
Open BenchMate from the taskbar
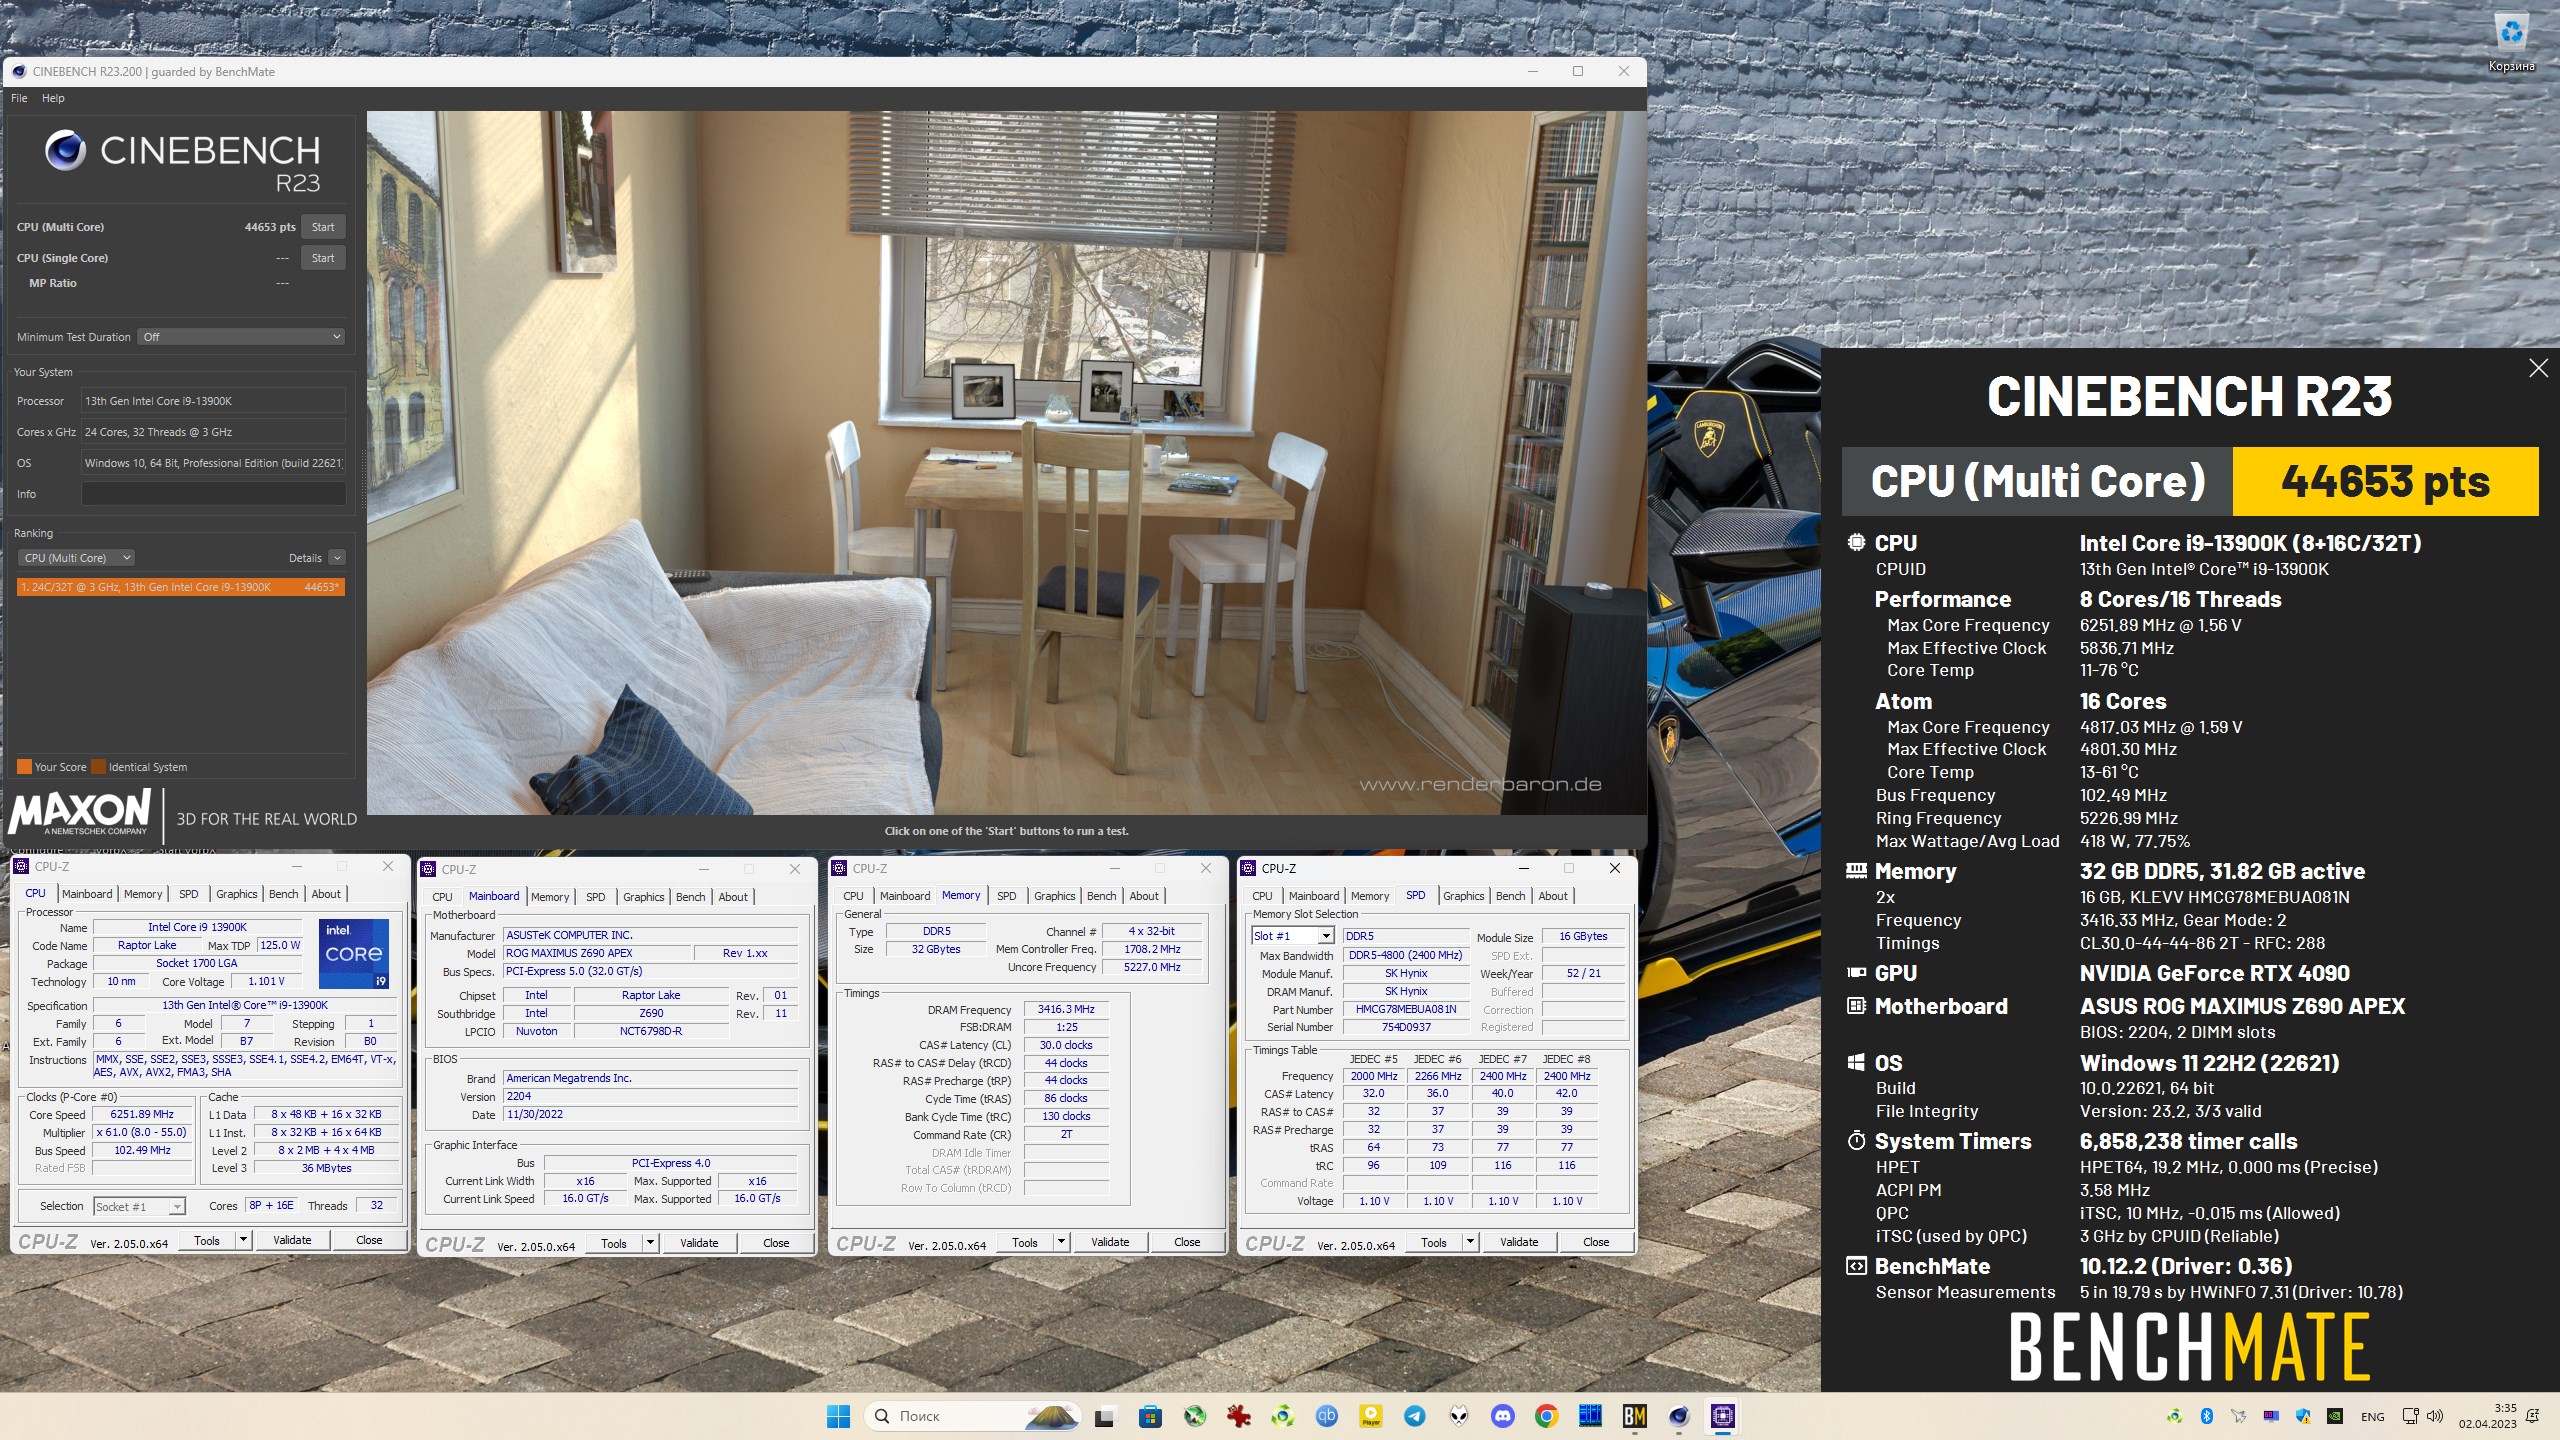[x=1634, y=1416]
